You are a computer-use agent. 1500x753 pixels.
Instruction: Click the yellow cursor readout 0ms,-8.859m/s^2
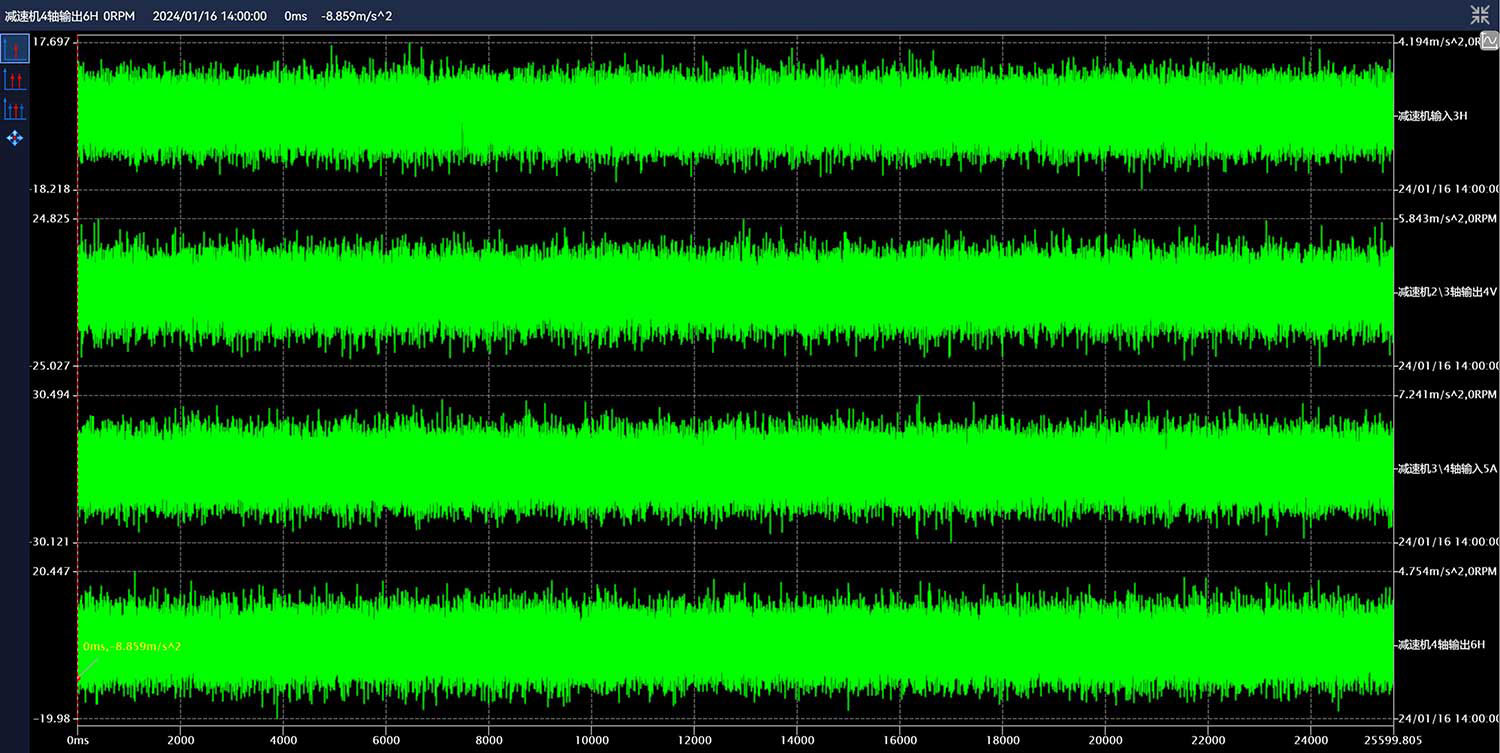click(x=132, y=646)
